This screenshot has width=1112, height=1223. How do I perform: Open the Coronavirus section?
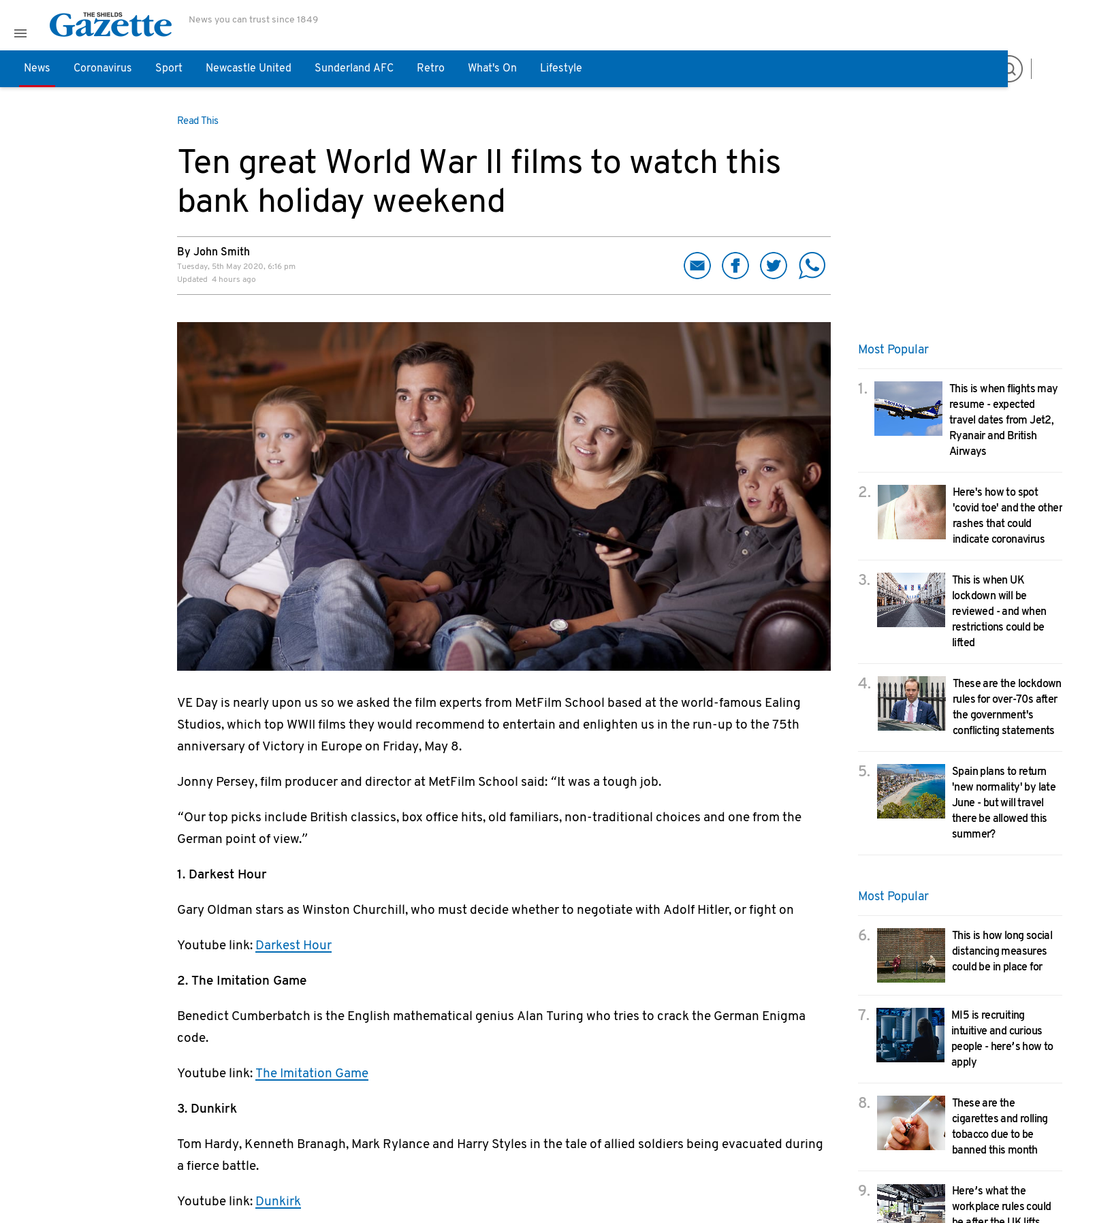click(x=102, y=68)
